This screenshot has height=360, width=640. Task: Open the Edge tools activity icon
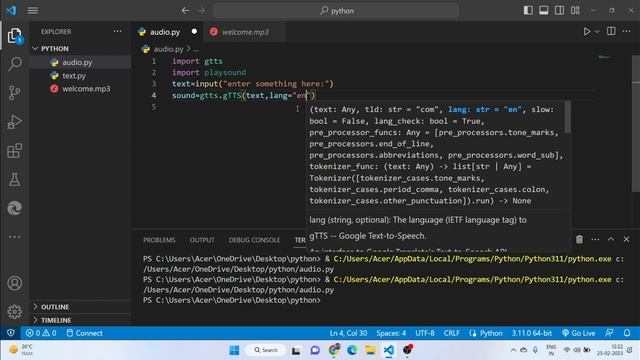pos(15,208)
